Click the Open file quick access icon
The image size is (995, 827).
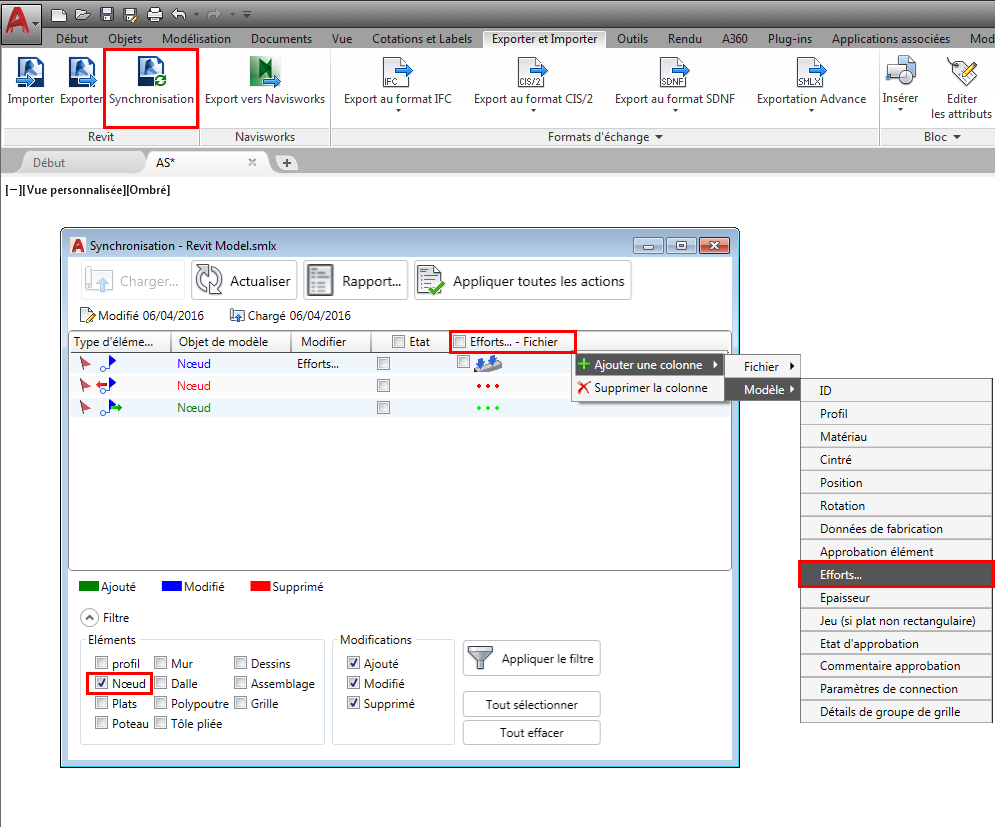point(82,14)
